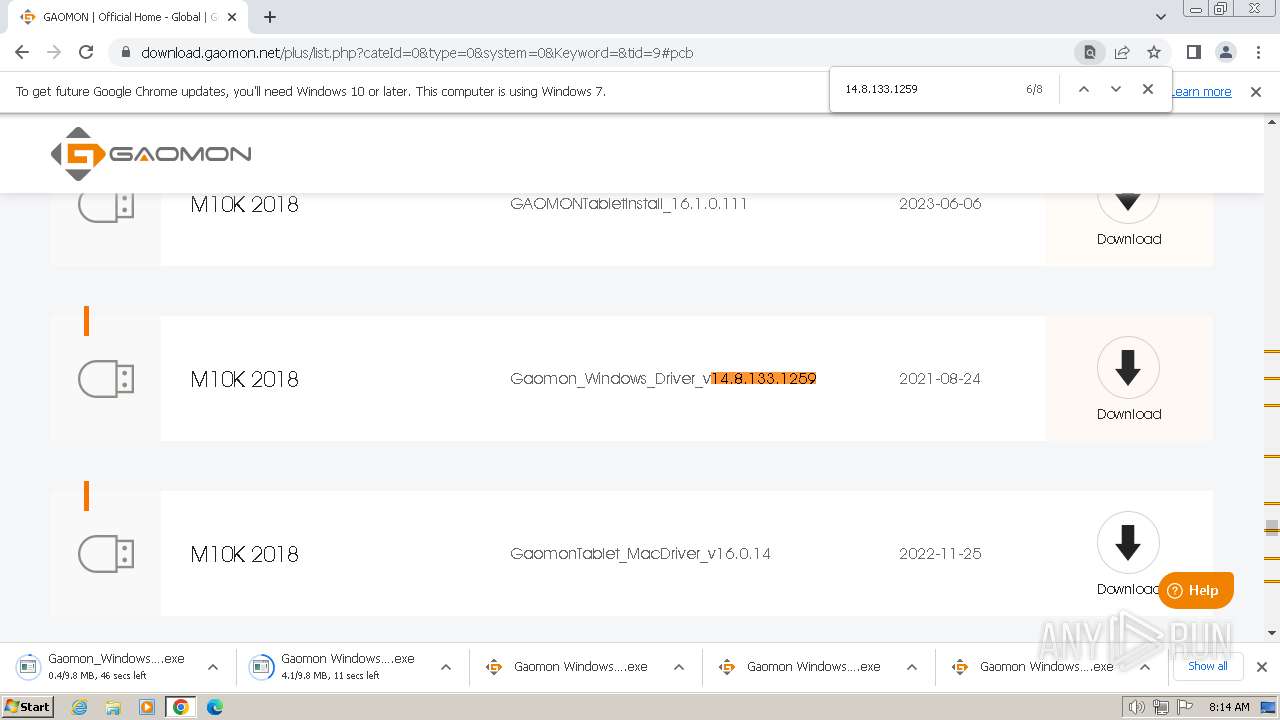Open the Gaomon Windows exe at 4.1/9.8 MB
The width and height of the screenshot is (1280, 720).
coord(337,666)
